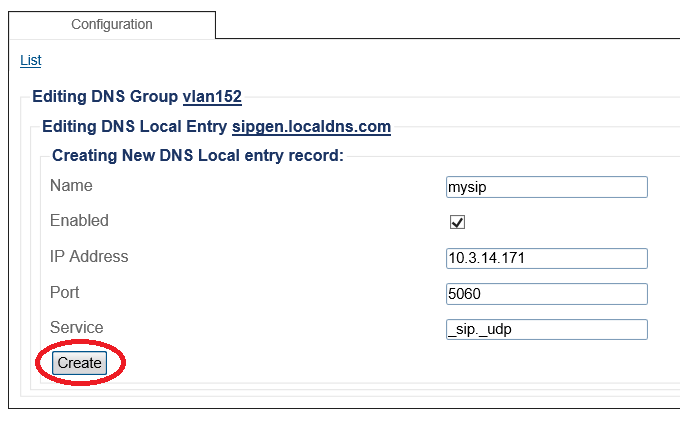Click the Service label text
Image resolution: width=680 pixels, height=423 pixels.
(x=76, y=328)
